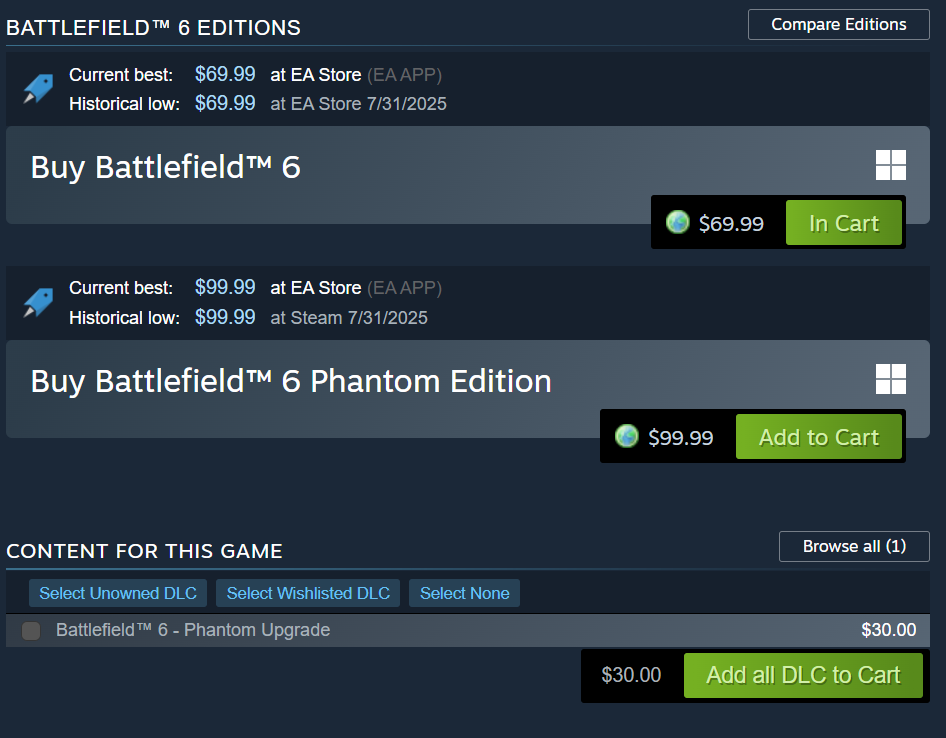Click the globe icon beside the $99.99 price
Image resolution: width=946 pixels, height=738 pixels.
627,437
